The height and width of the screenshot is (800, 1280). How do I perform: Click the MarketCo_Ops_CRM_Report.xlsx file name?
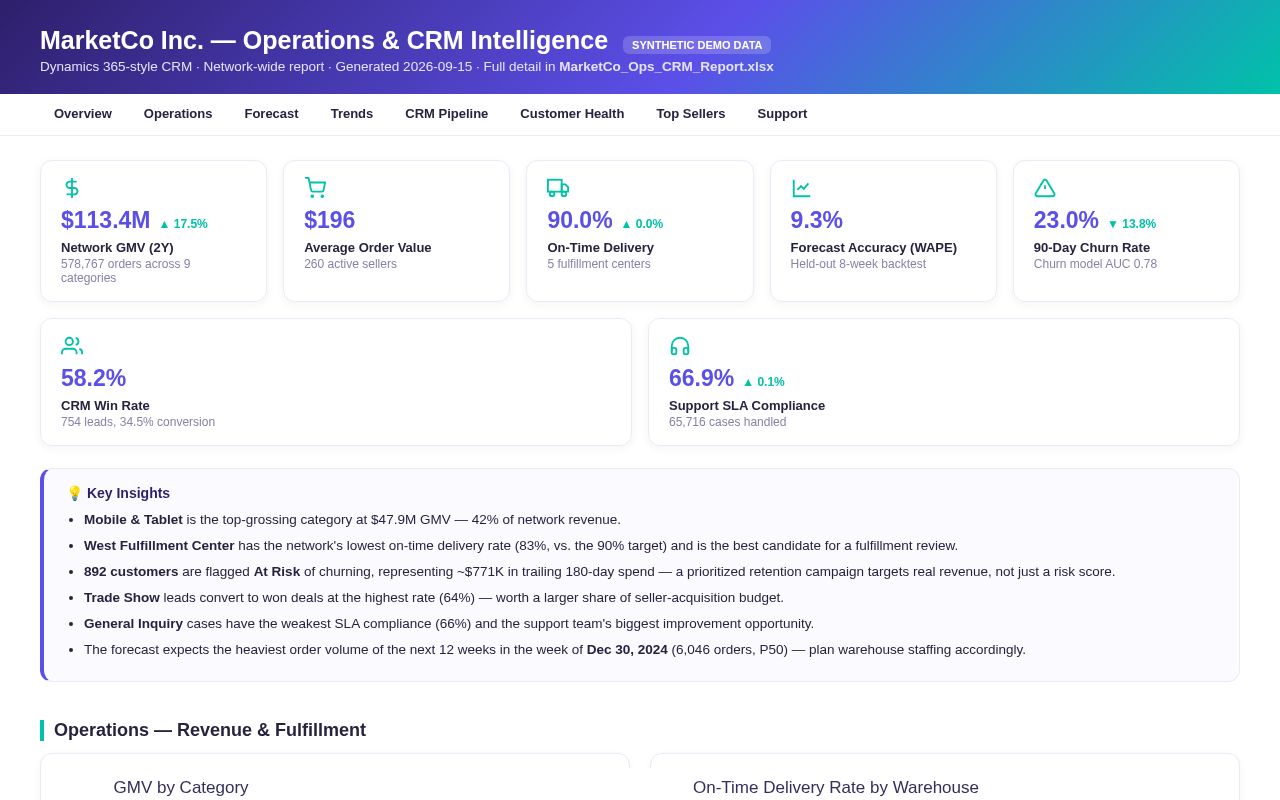point(666,67)
